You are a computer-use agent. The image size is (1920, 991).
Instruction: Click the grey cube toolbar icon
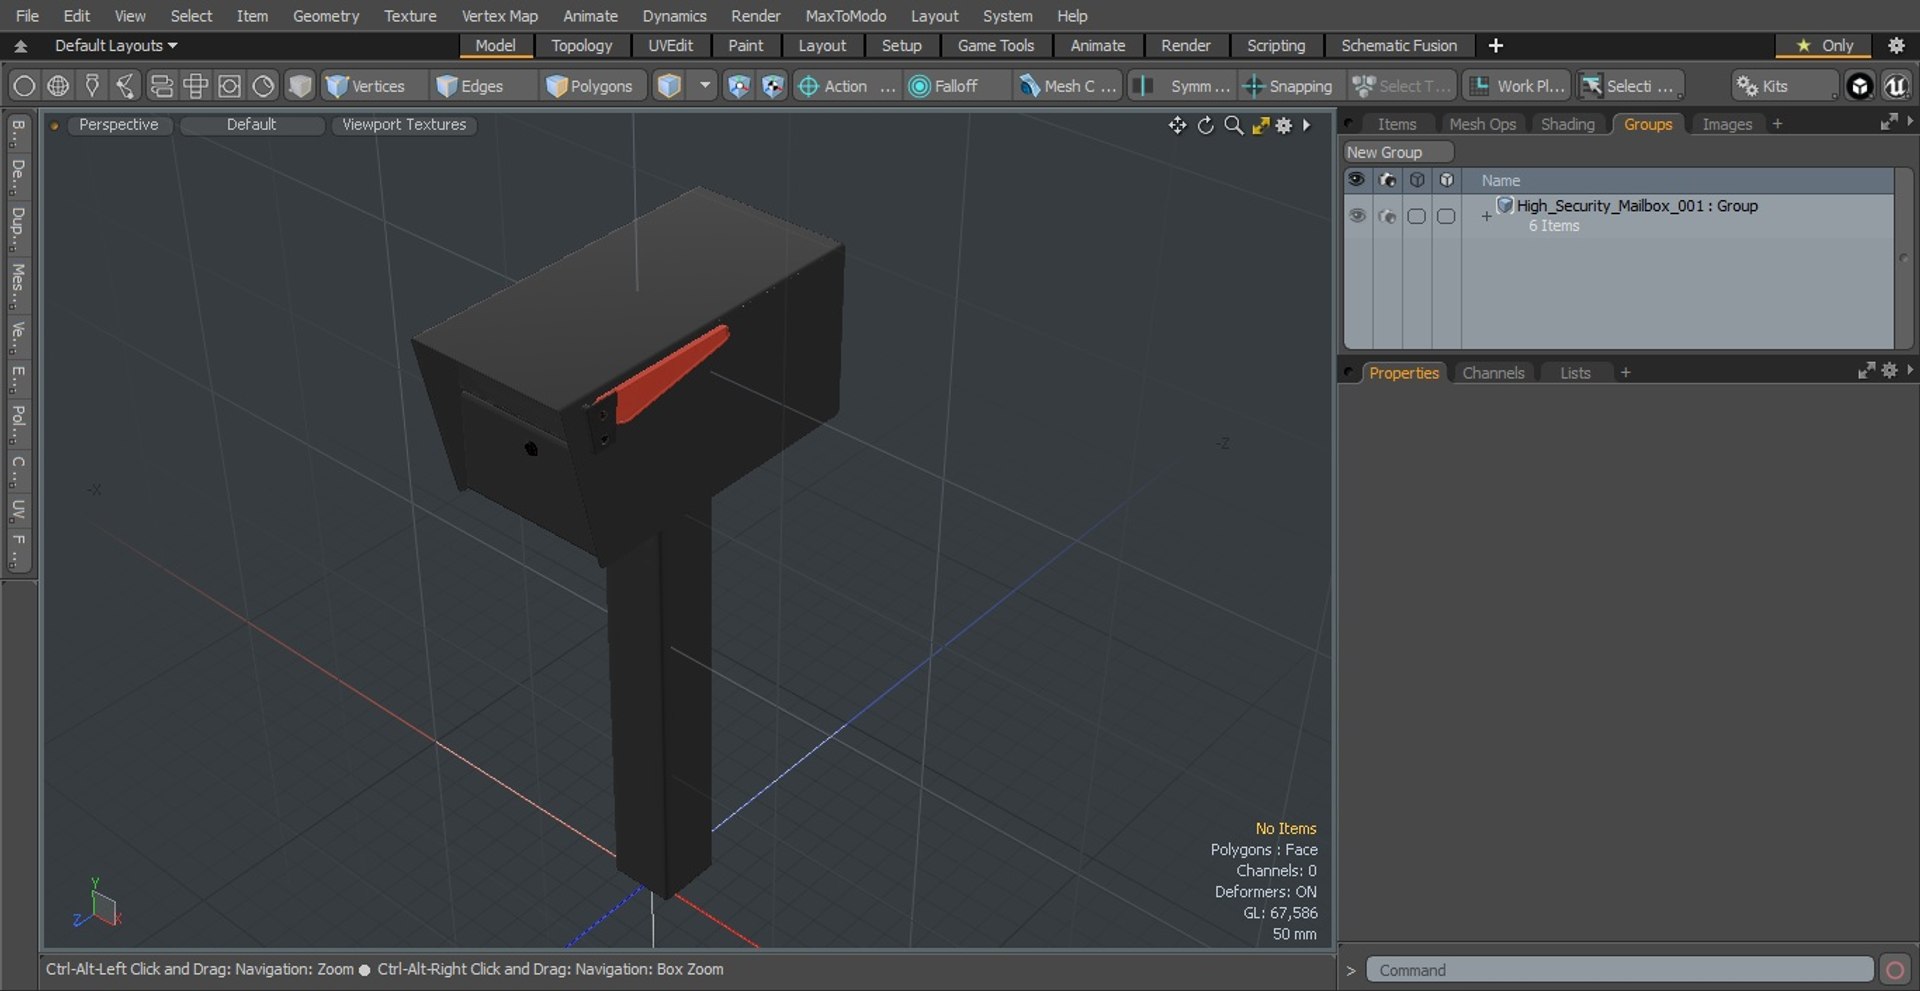coord(300,86)
